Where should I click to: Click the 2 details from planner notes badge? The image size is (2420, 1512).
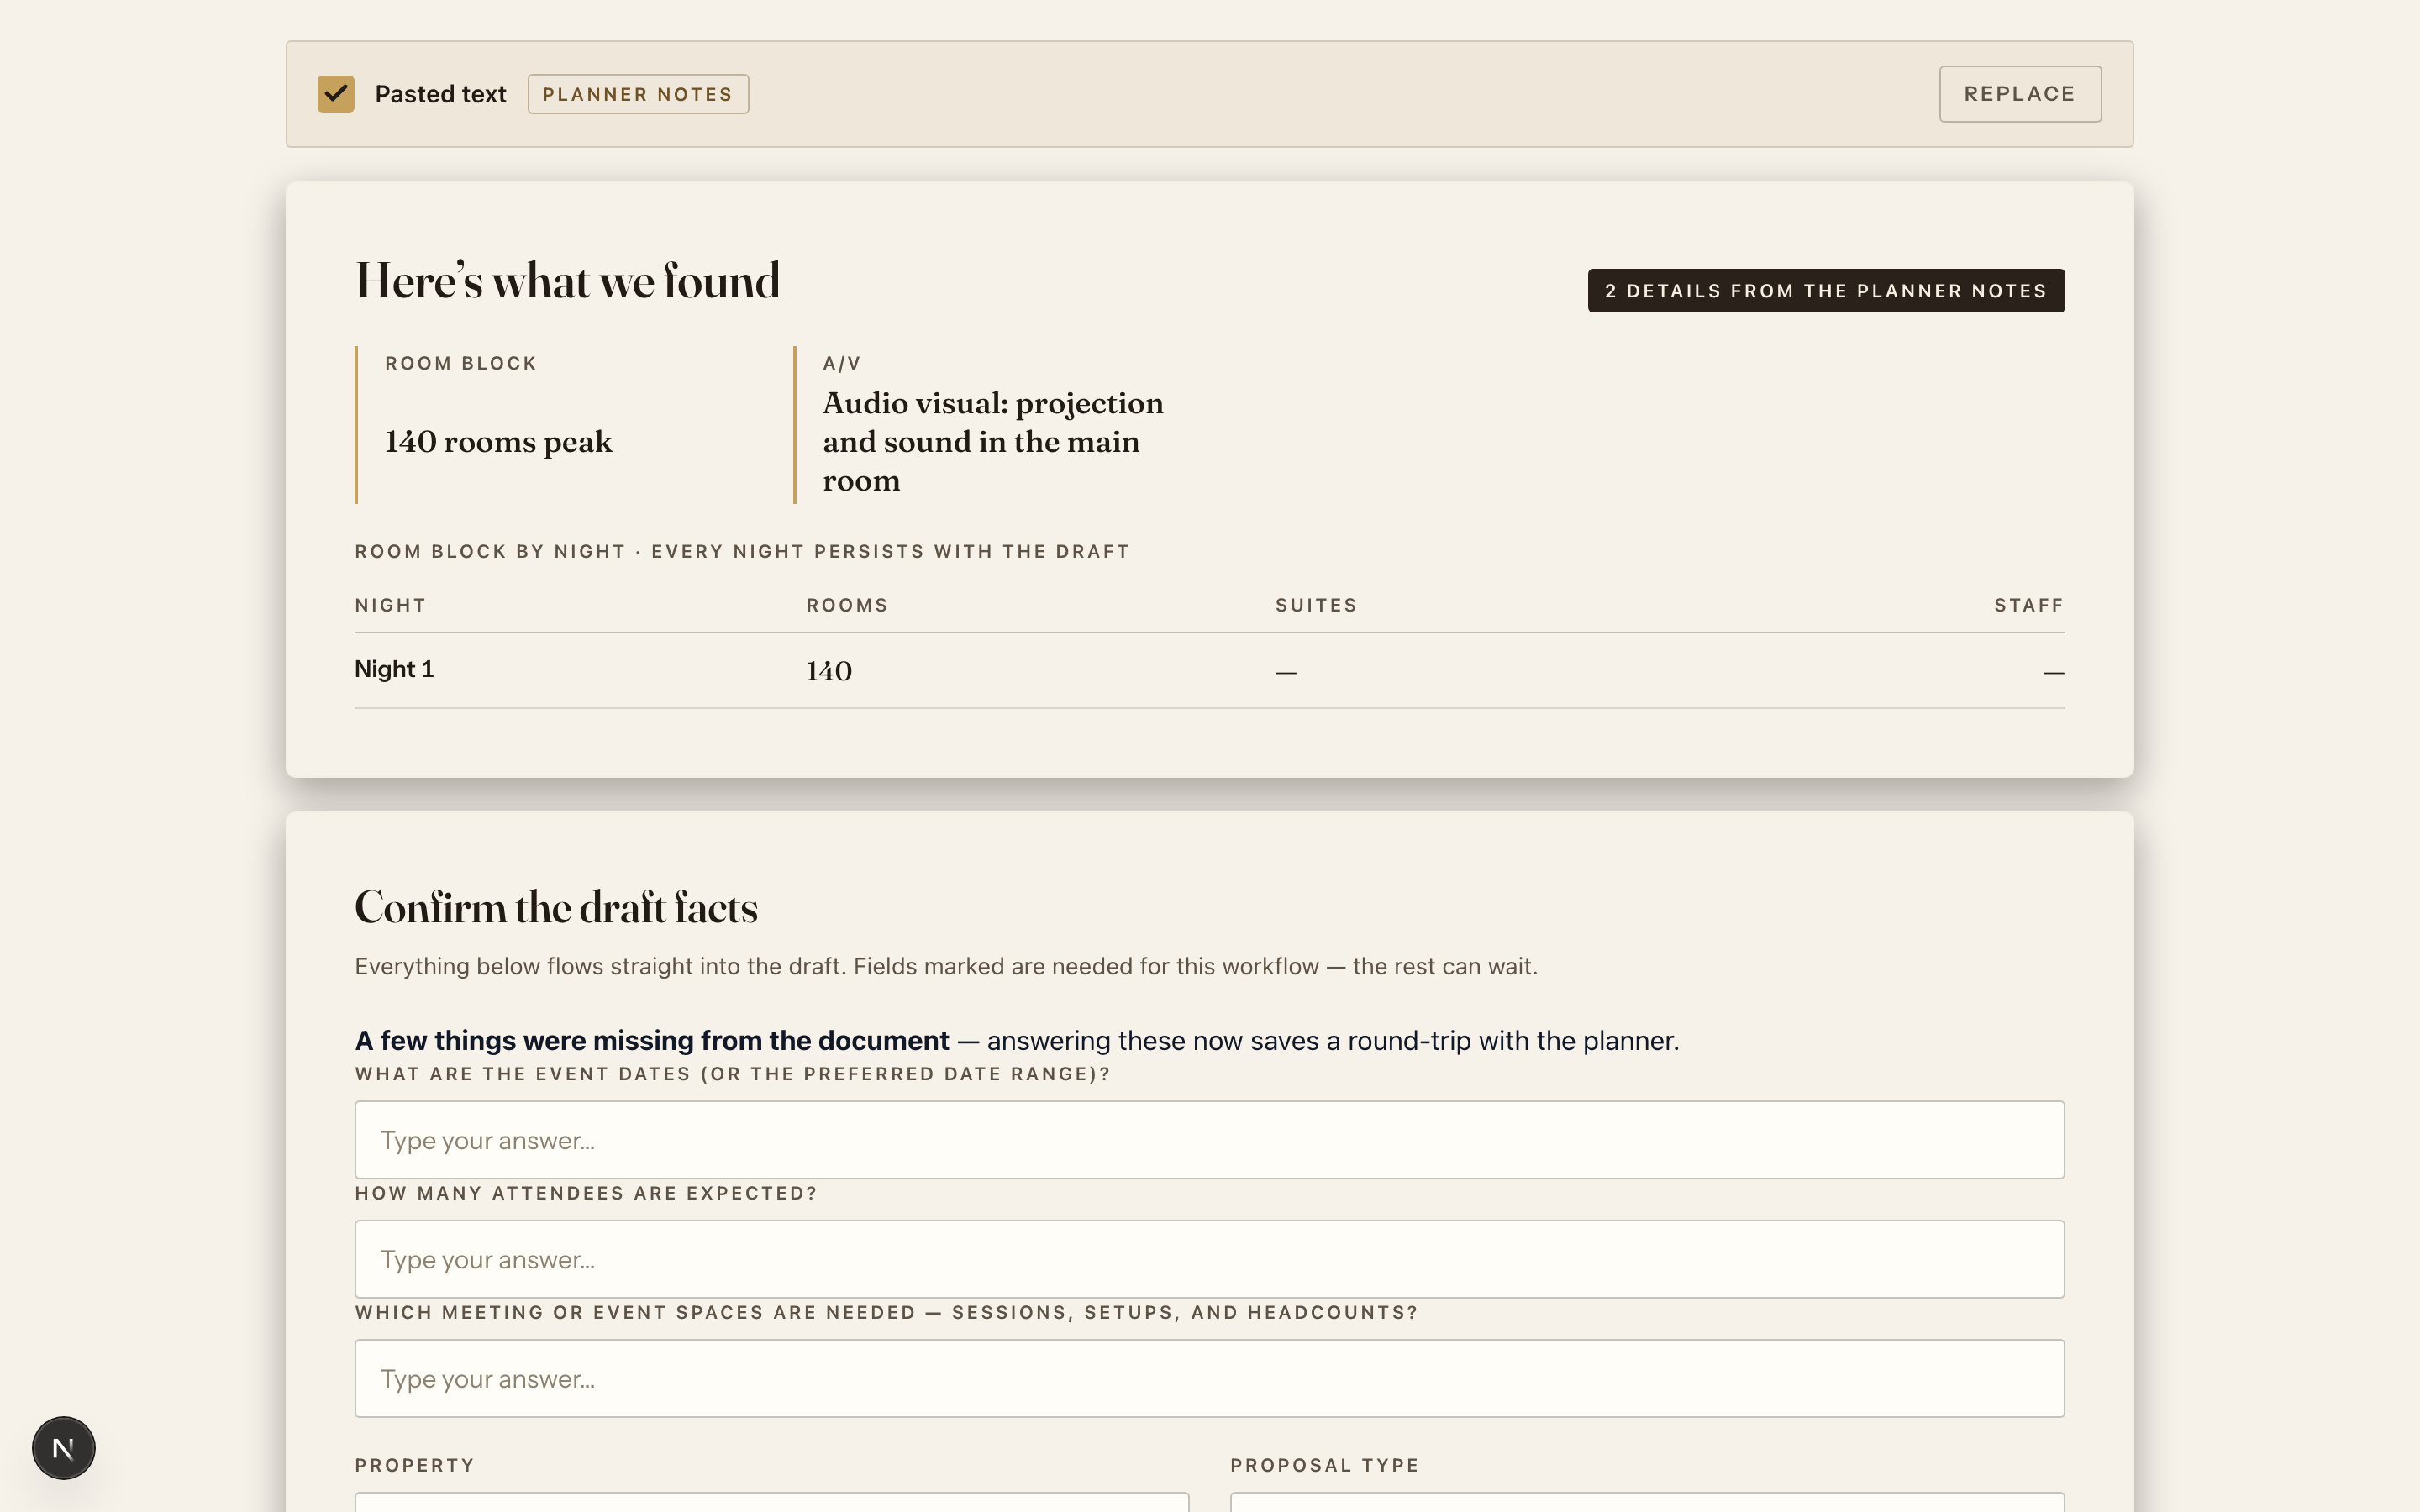1826,291
